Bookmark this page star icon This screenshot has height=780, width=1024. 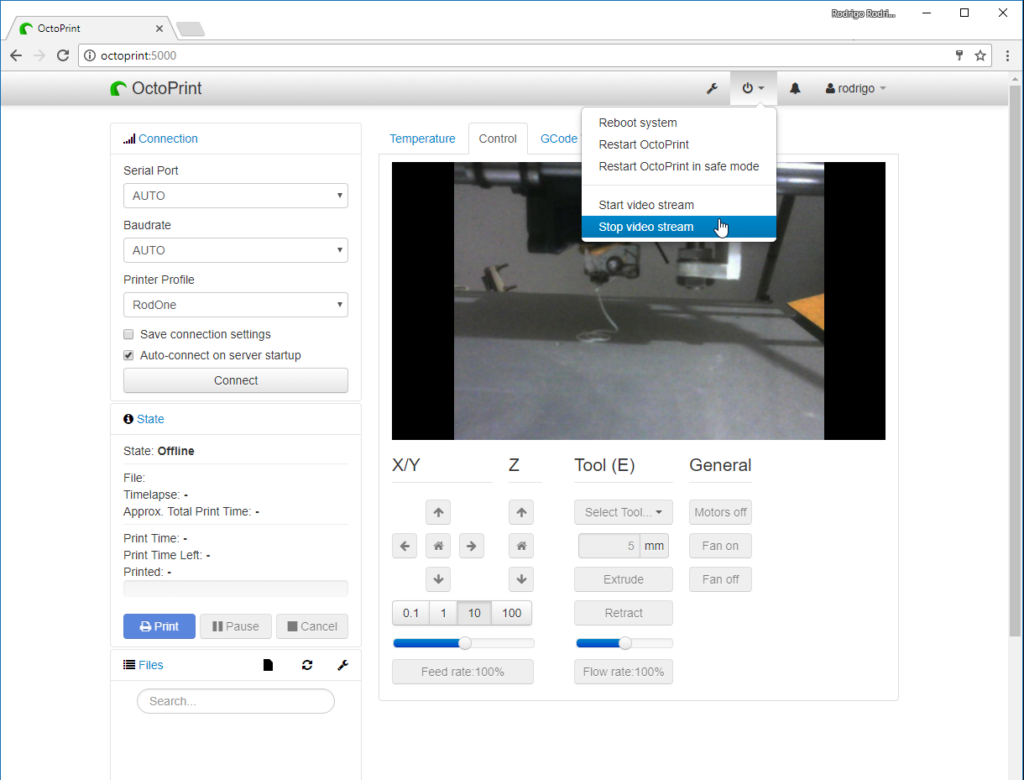980,56
